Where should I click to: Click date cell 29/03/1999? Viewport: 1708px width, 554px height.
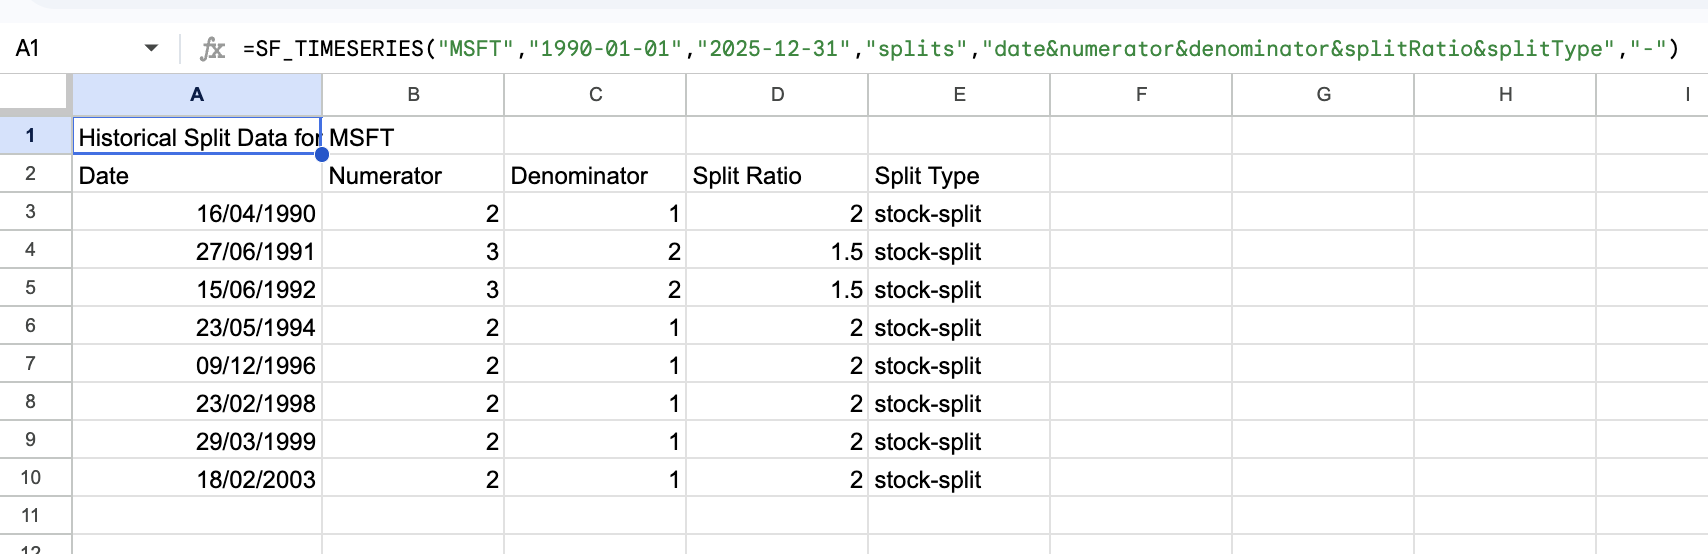[197, 440]
